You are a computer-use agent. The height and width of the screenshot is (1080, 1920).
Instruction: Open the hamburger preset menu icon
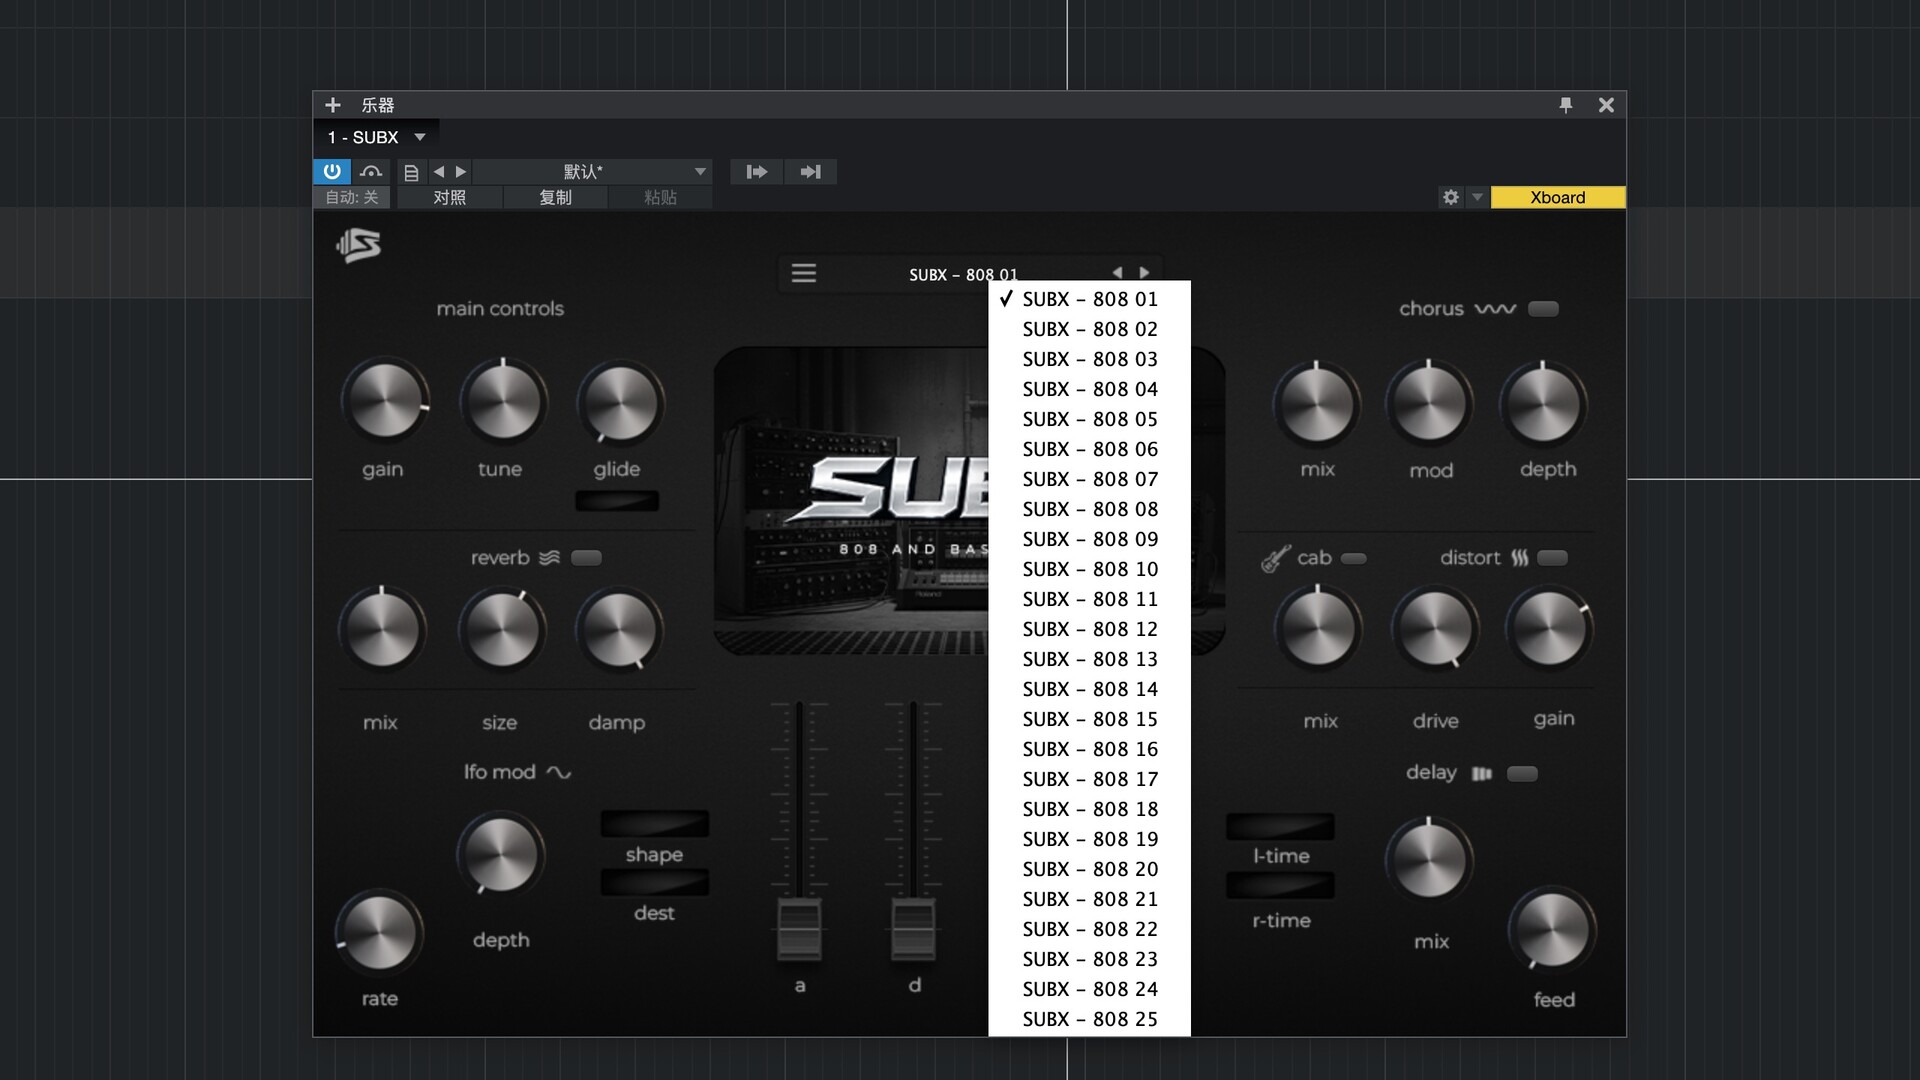pyautogui.click(x=804, y=273)
